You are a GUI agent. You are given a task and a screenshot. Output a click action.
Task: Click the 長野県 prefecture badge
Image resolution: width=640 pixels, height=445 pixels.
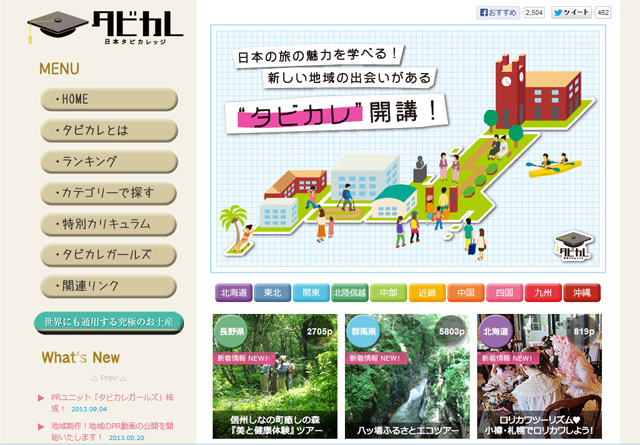click(231, 332)
